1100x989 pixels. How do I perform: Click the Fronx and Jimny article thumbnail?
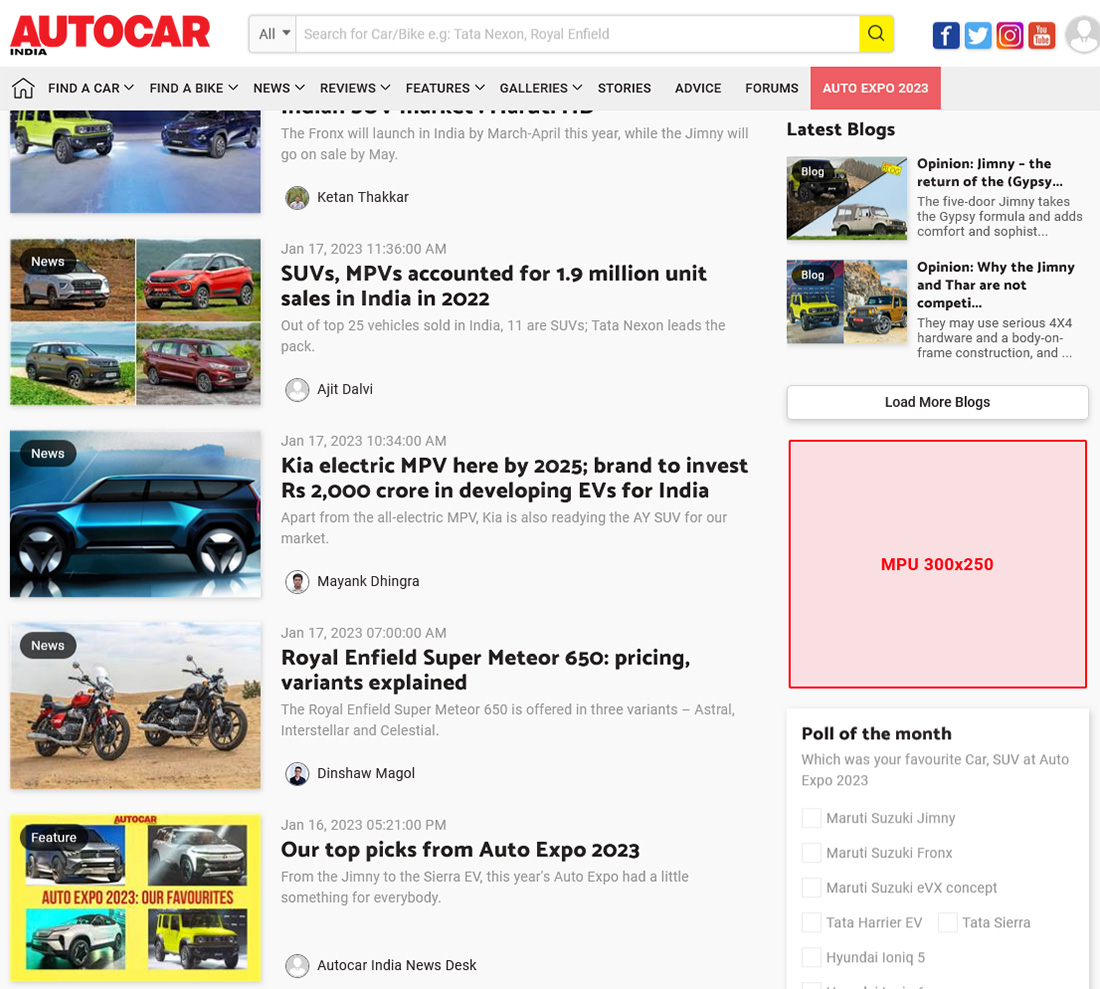pyautogui.click(x=135, y=161)
